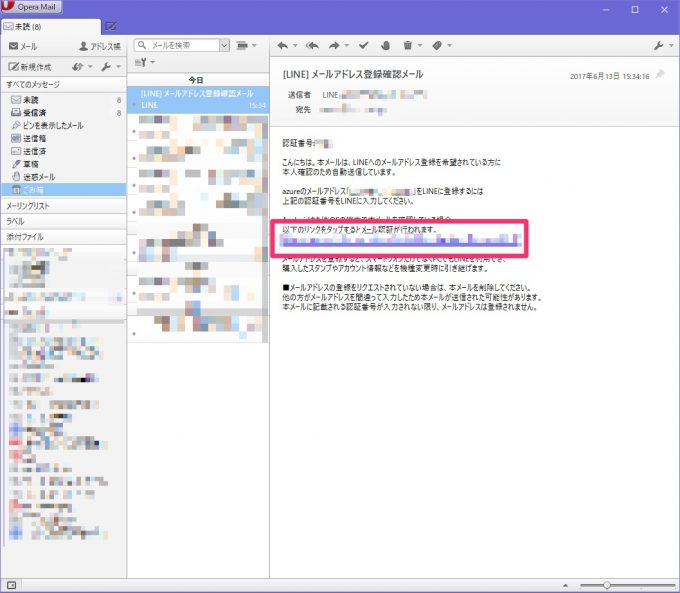Click the Reply All icon

(x=312, y=45)
